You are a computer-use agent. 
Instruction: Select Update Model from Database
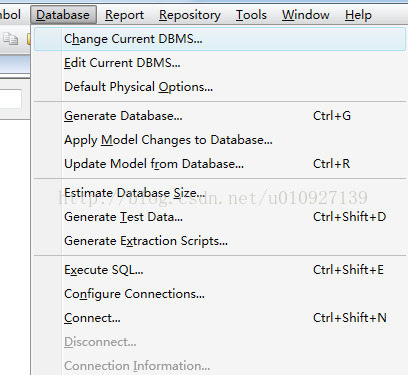click(x=220, y=164)
